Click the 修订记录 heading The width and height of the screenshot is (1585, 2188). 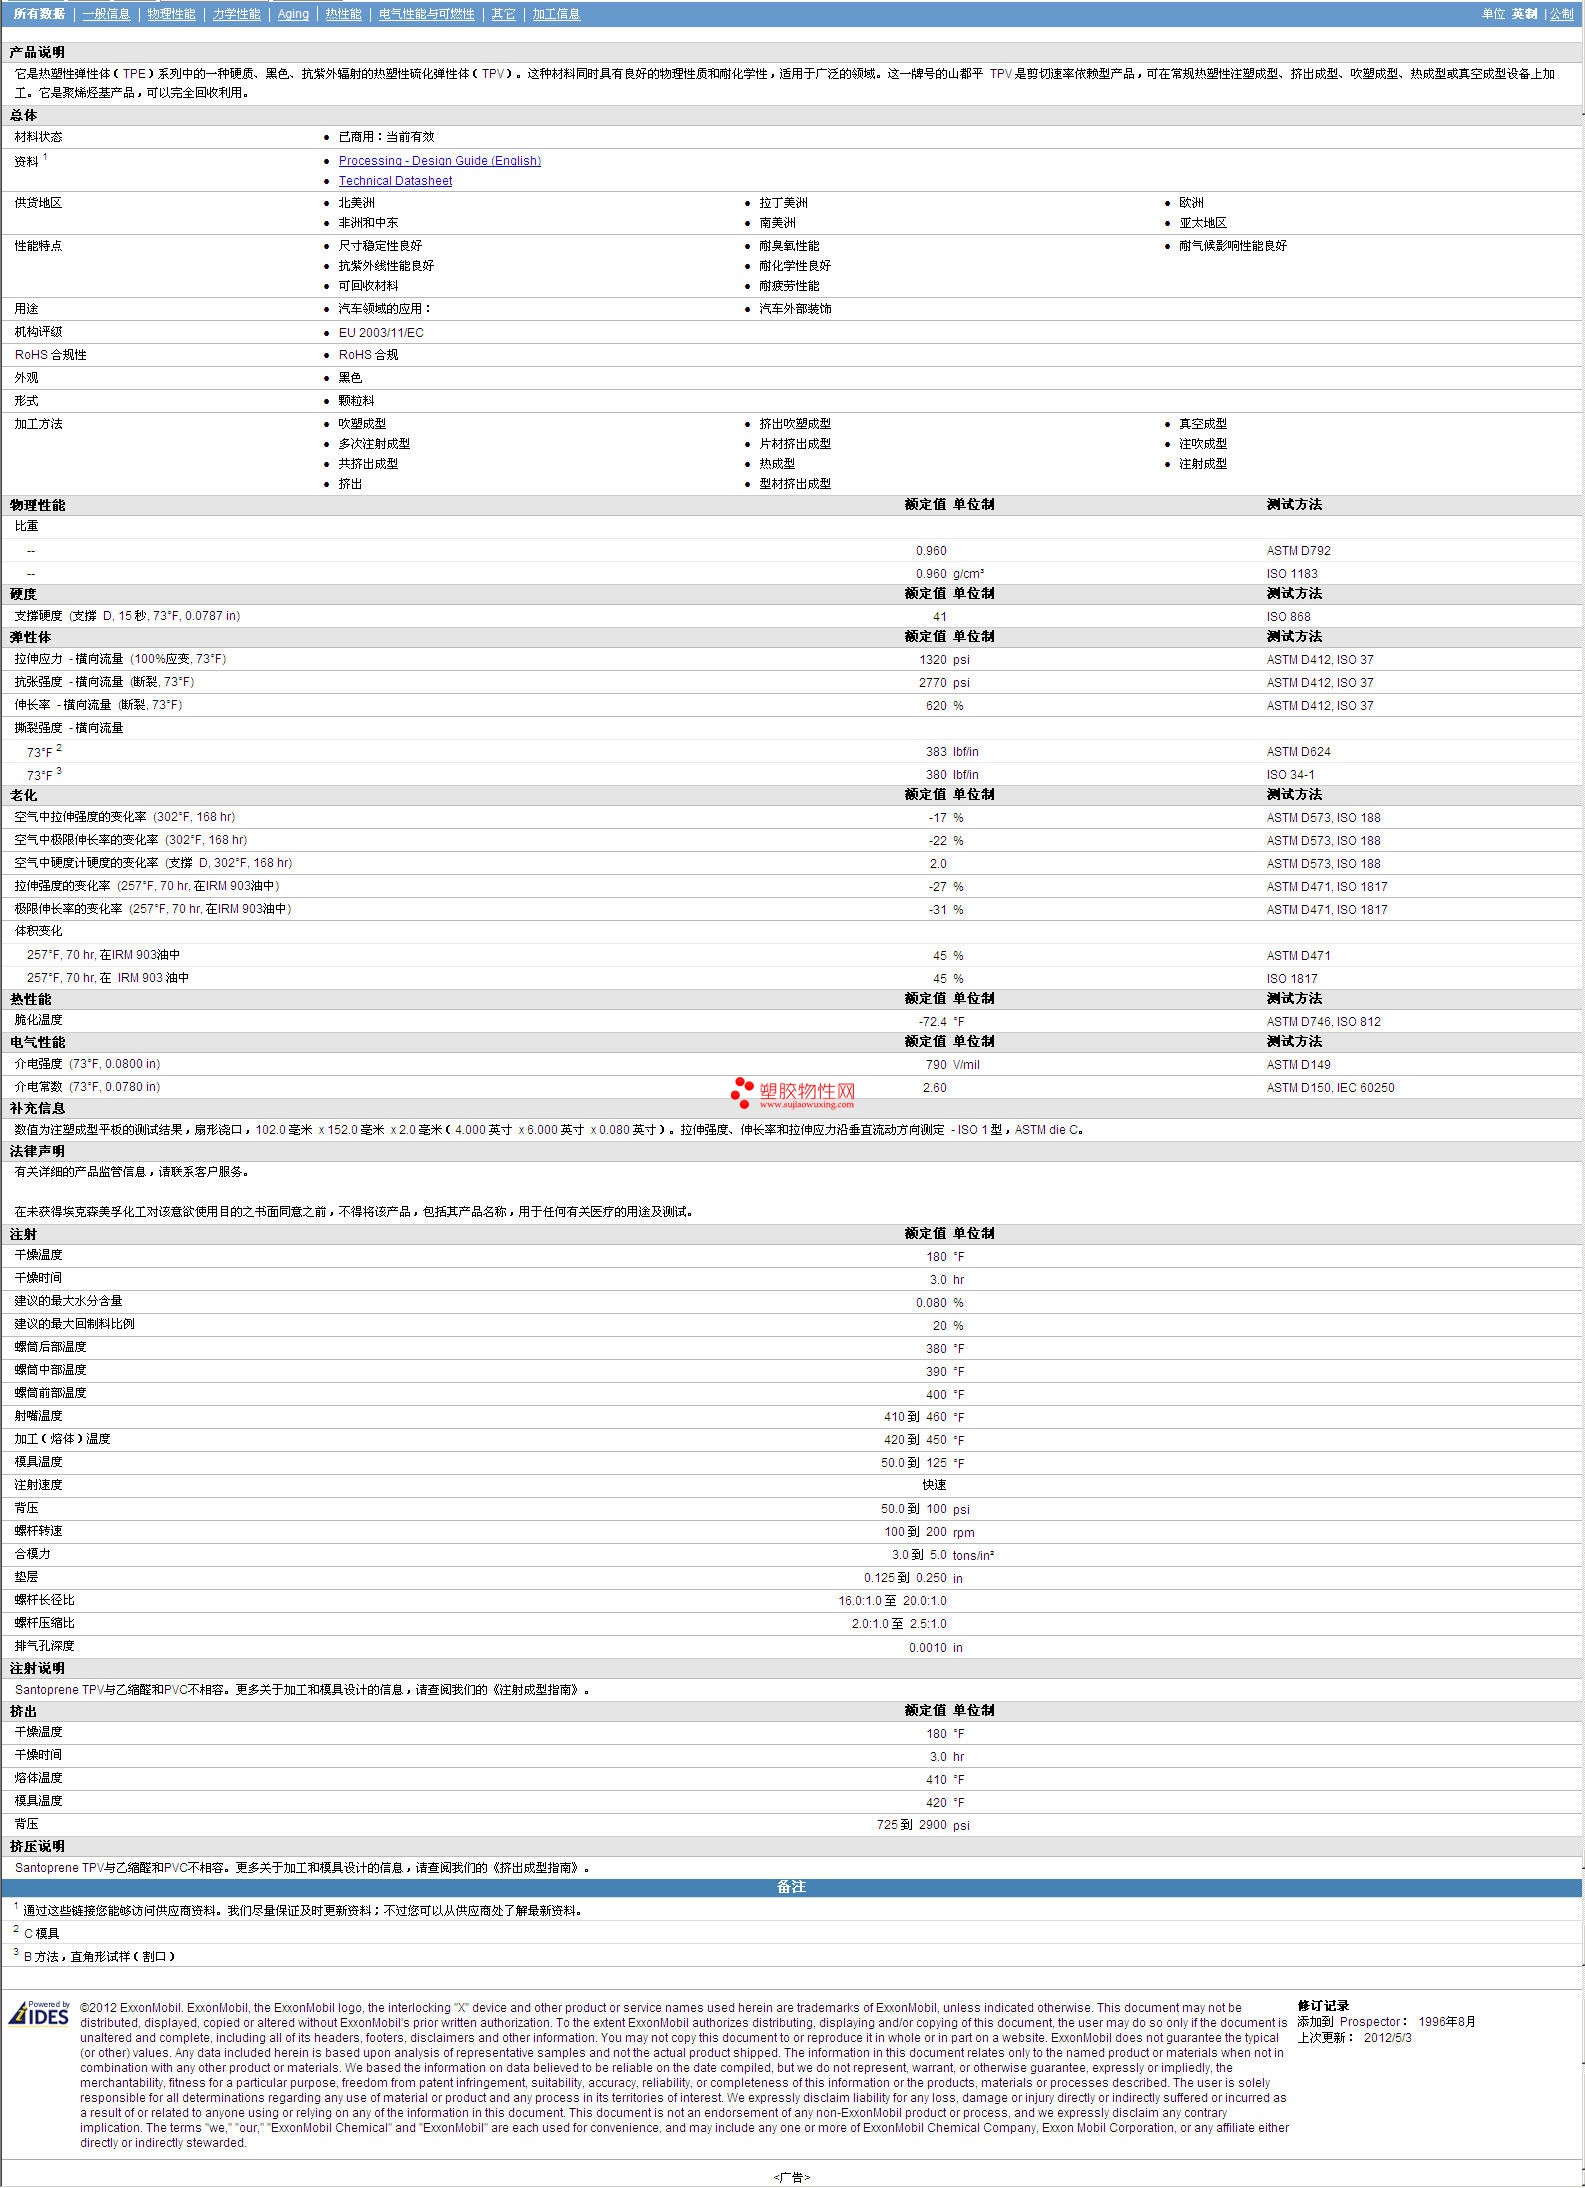click(1323, 2005)
